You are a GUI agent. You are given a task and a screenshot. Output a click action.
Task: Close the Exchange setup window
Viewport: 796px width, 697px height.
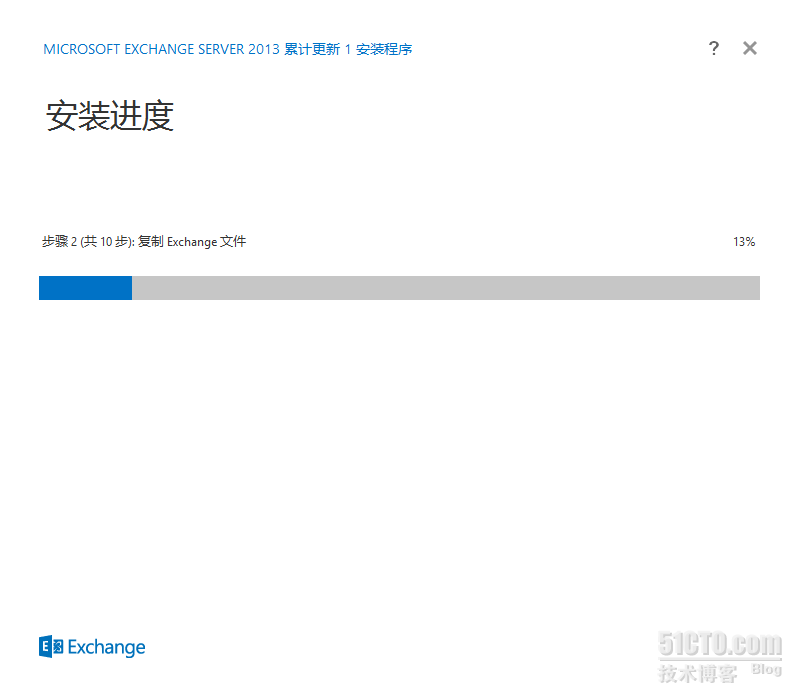tap(750, 48)
